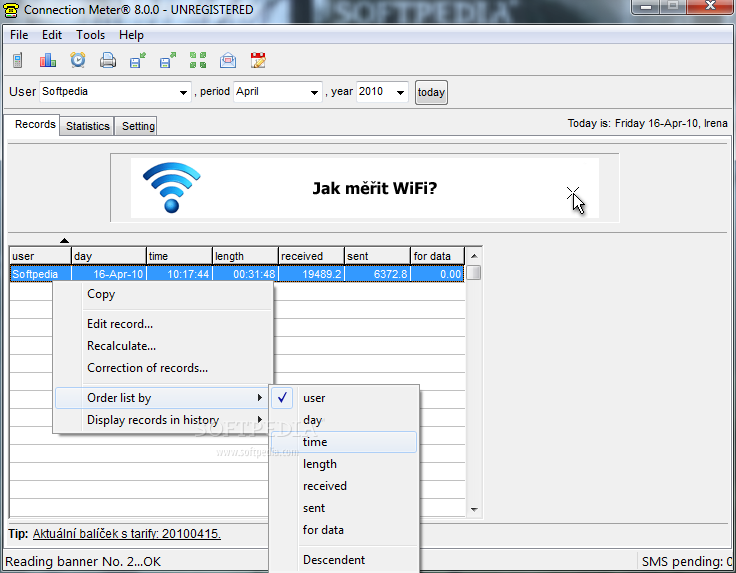The width and height of the screenshot is (736, 573).
Task: Switch to the Statistics tab
Action: point(87,126)
